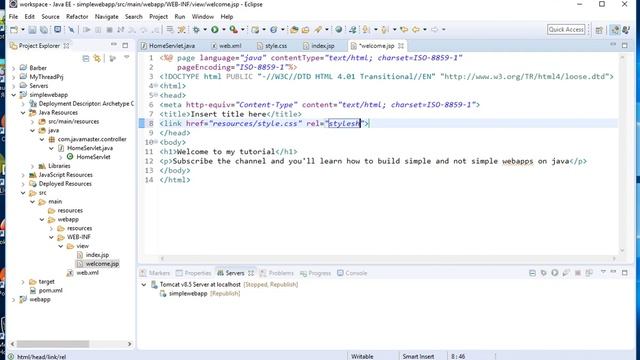Click the Back navigation arrow icon
Screen dimensions: 640x360
[416, 29]
